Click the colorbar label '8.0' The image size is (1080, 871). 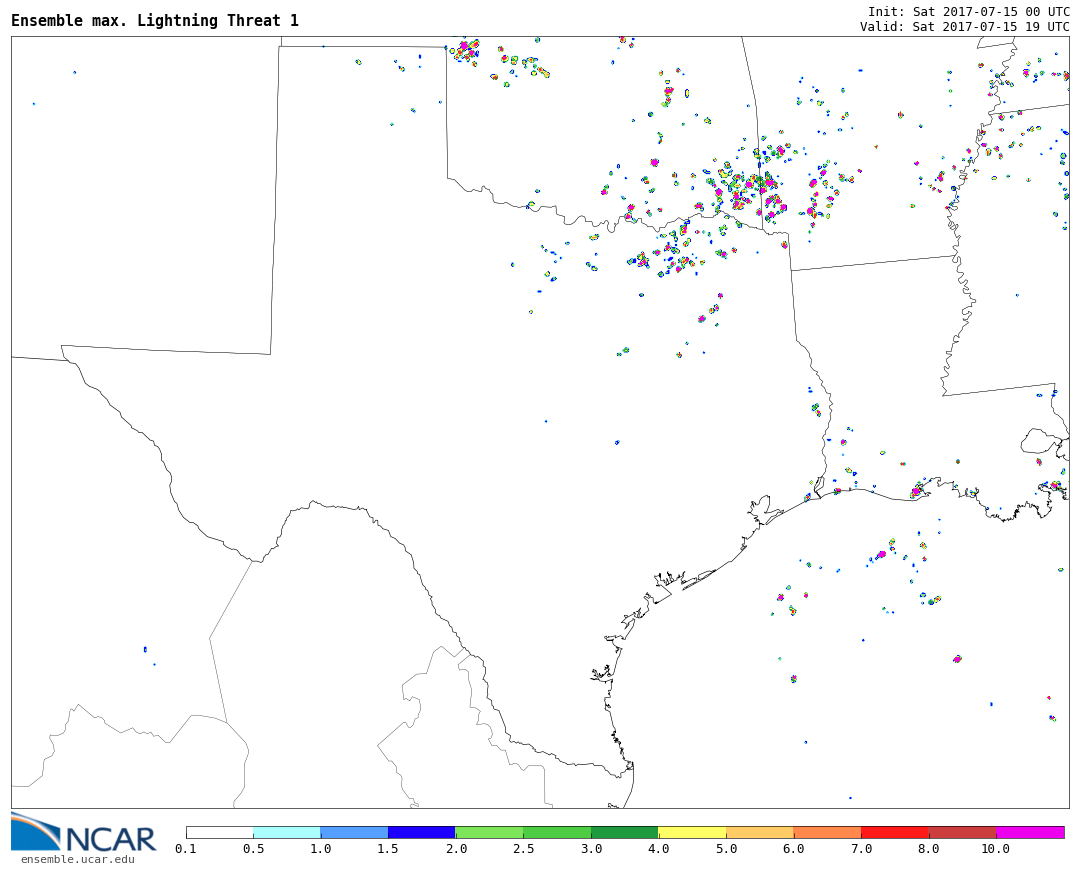[928, 848]
